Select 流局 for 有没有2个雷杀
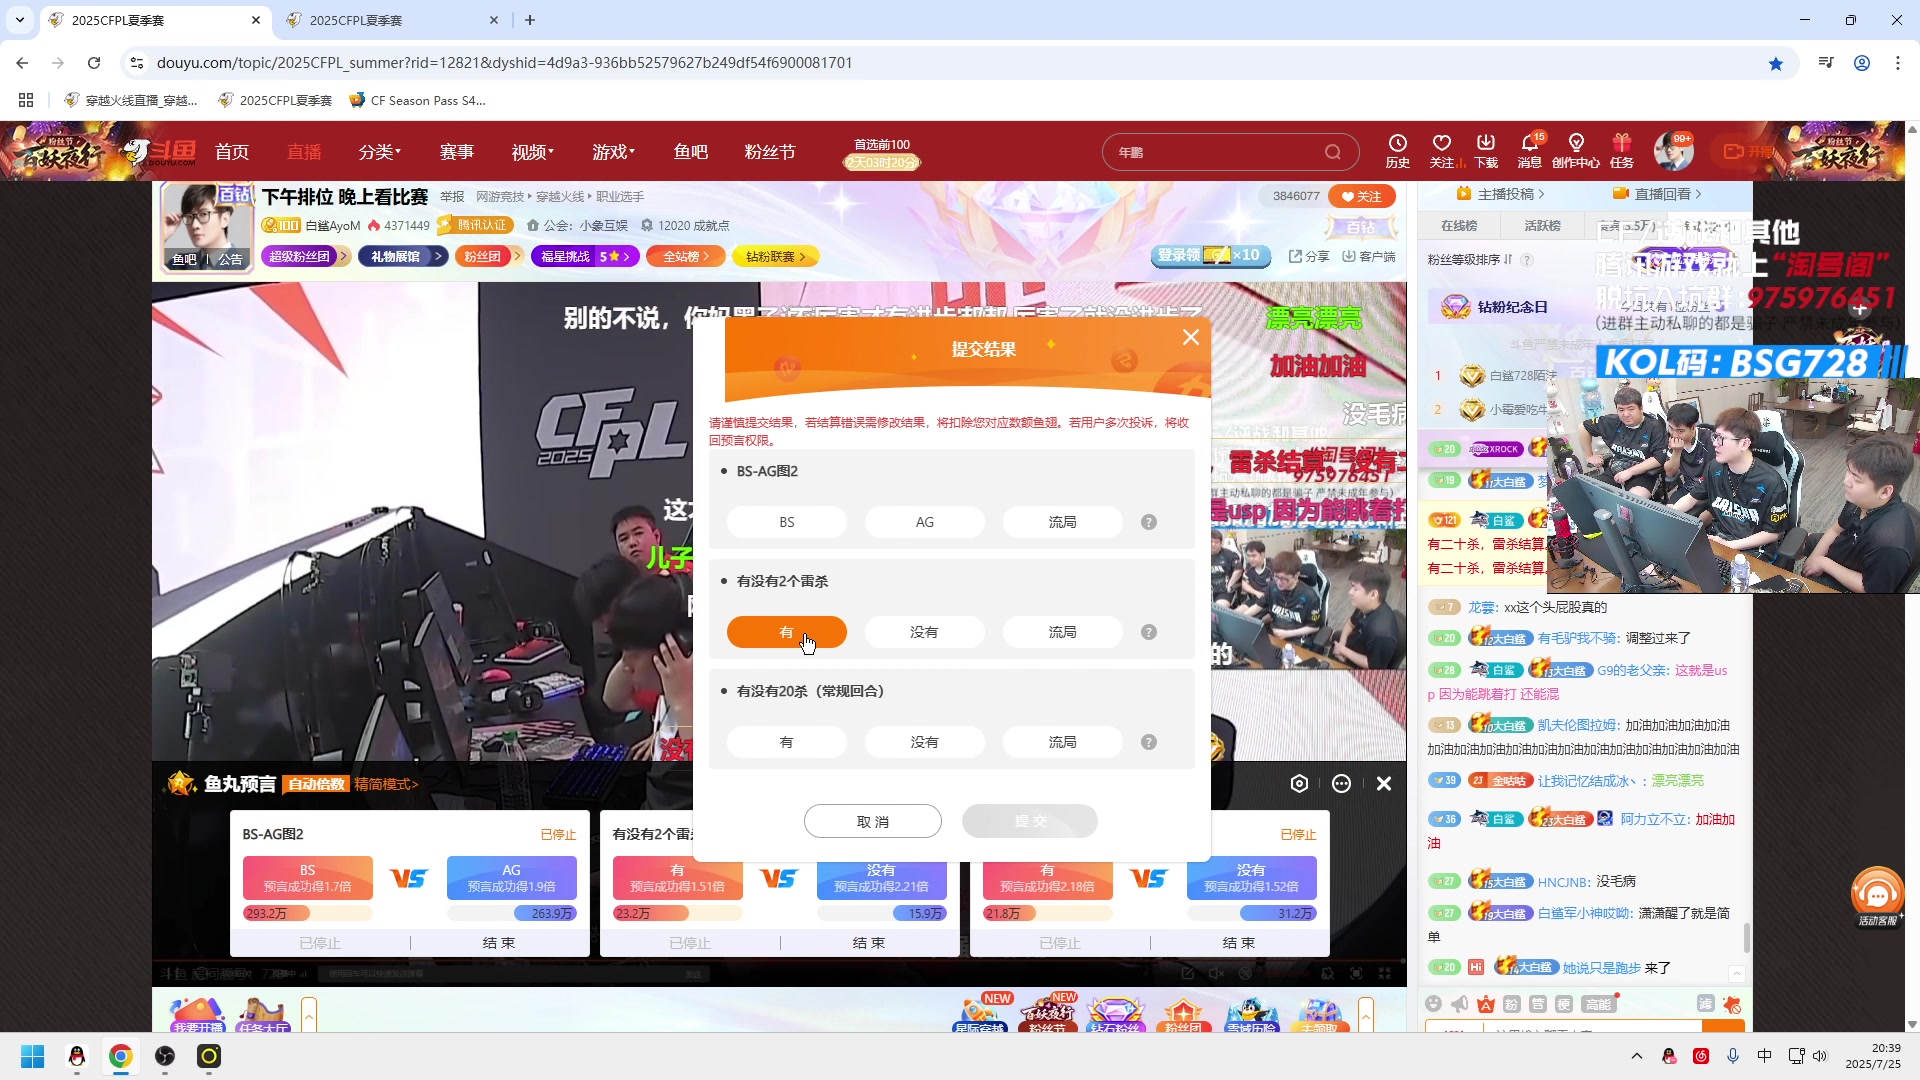 1062,632
